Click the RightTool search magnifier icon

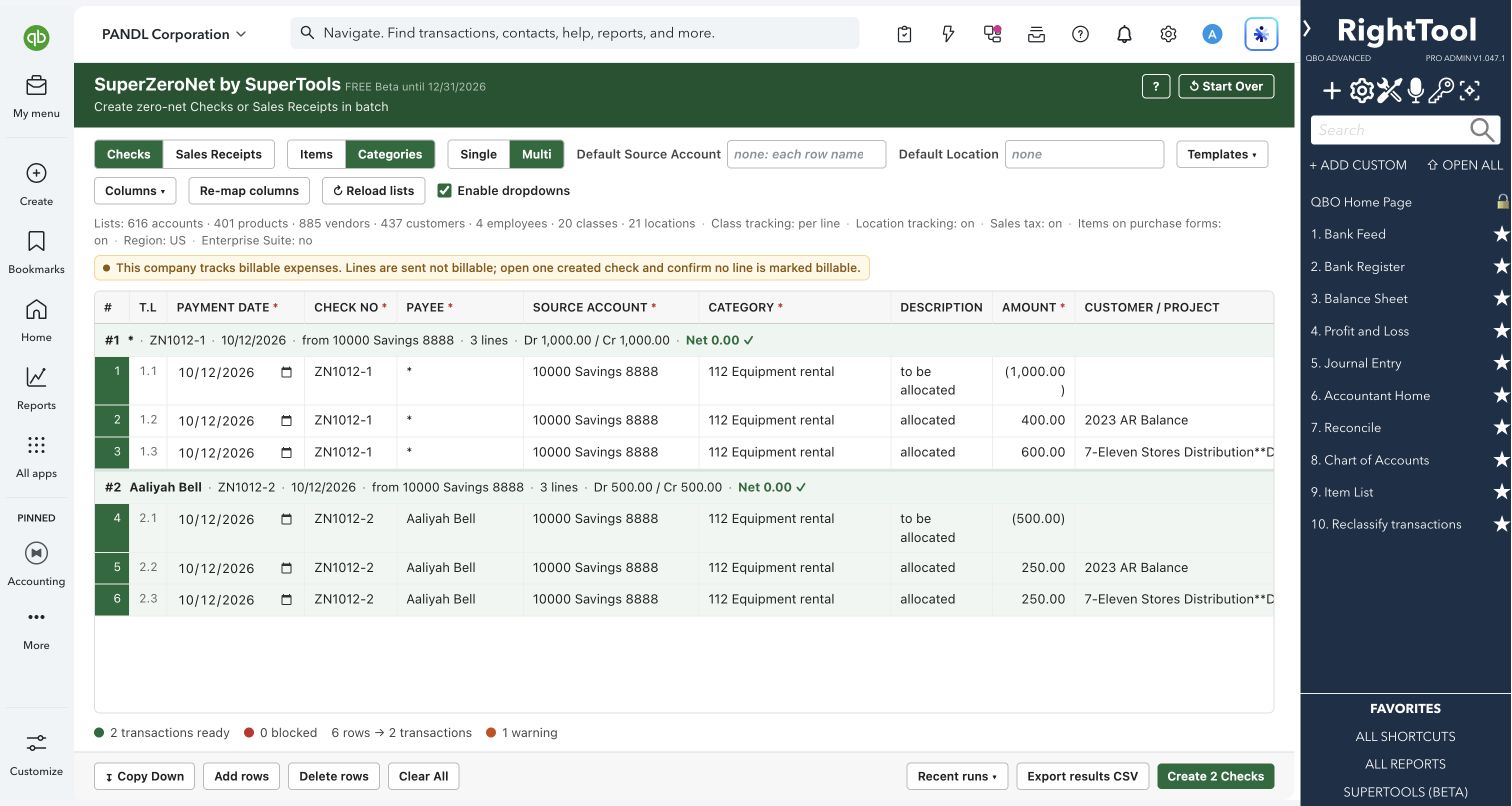click(1483, 130)
